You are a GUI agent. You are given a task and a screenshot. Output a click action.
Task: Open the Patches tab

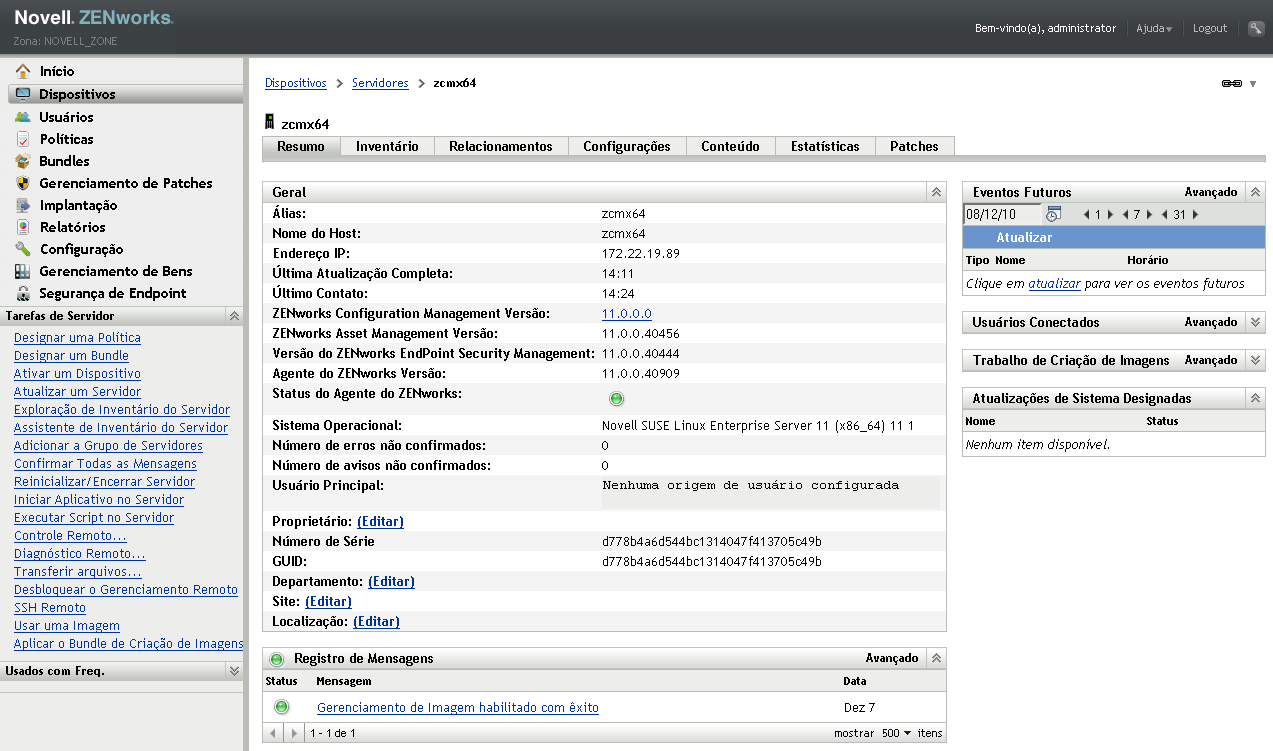coord(914,146)
